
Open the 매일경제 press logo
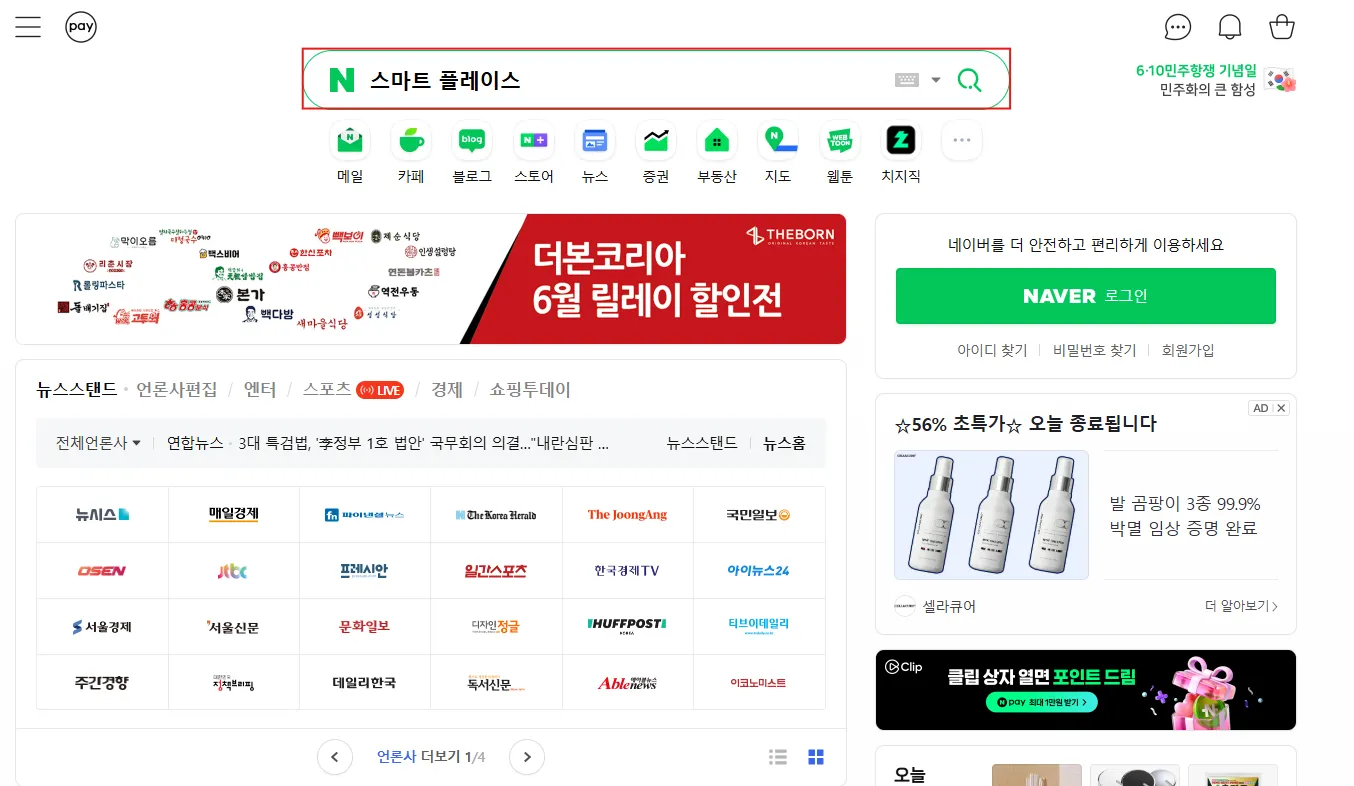[234, 515]
